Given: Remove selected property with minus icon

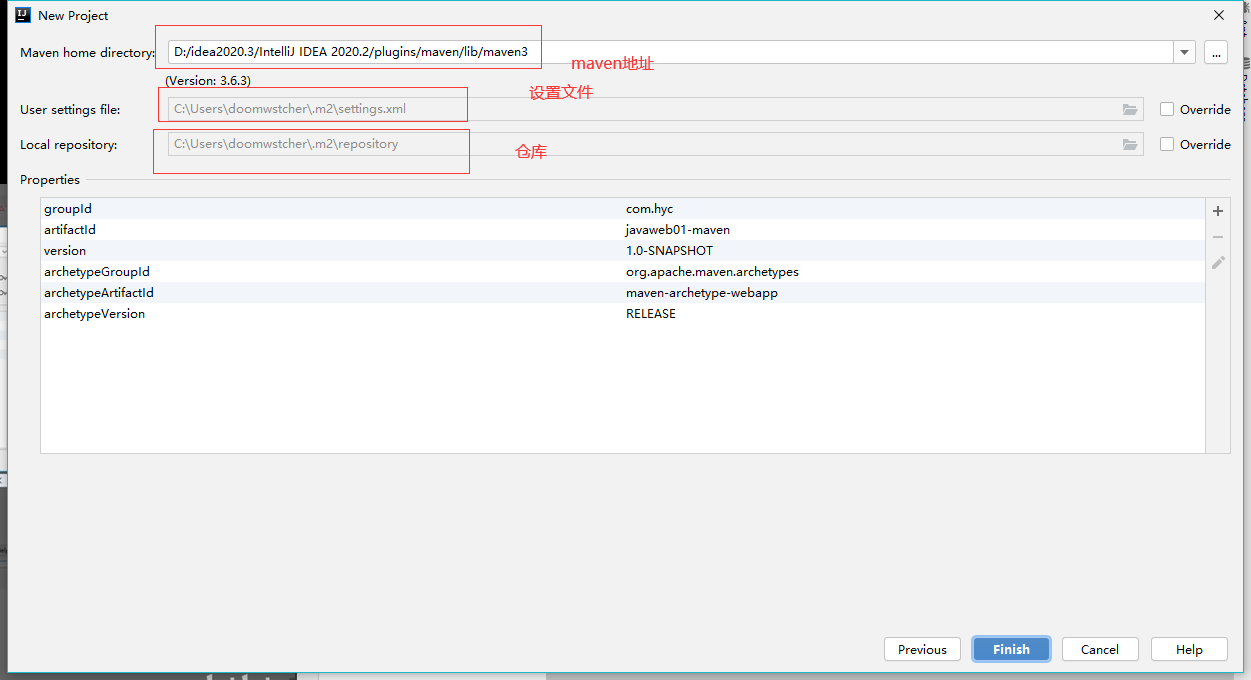Looking at the screenshot, I should click(1218, 237).
